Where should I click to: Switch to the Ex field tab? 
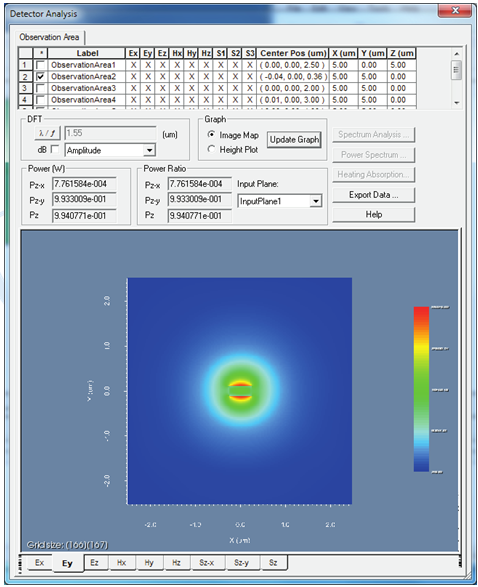[x=39, y=563]
